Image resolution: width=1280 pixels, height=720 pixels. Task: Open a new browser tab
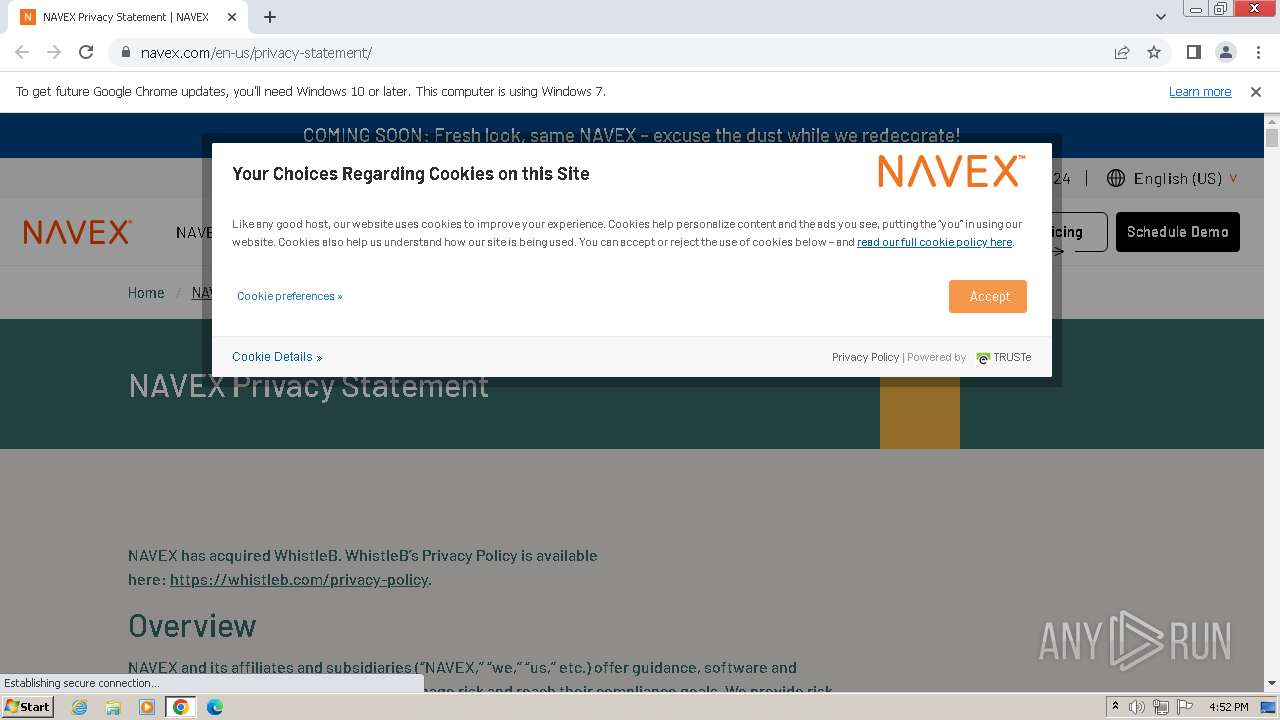point(270,17)
